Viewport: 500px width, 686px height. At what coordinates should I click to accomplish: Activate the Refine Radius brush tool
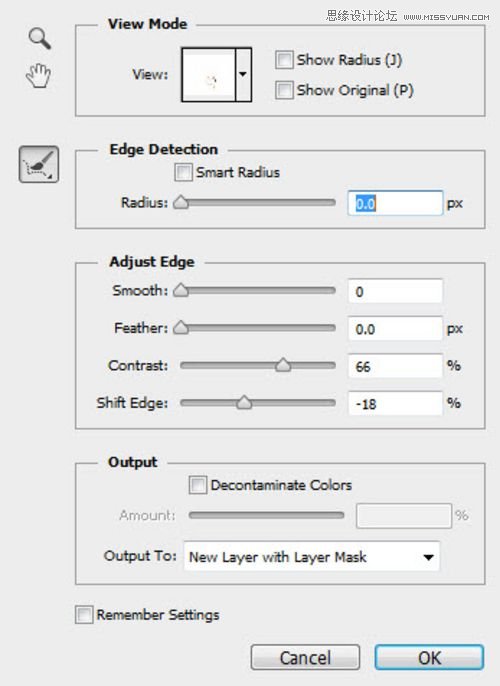[x=39, y=164]
